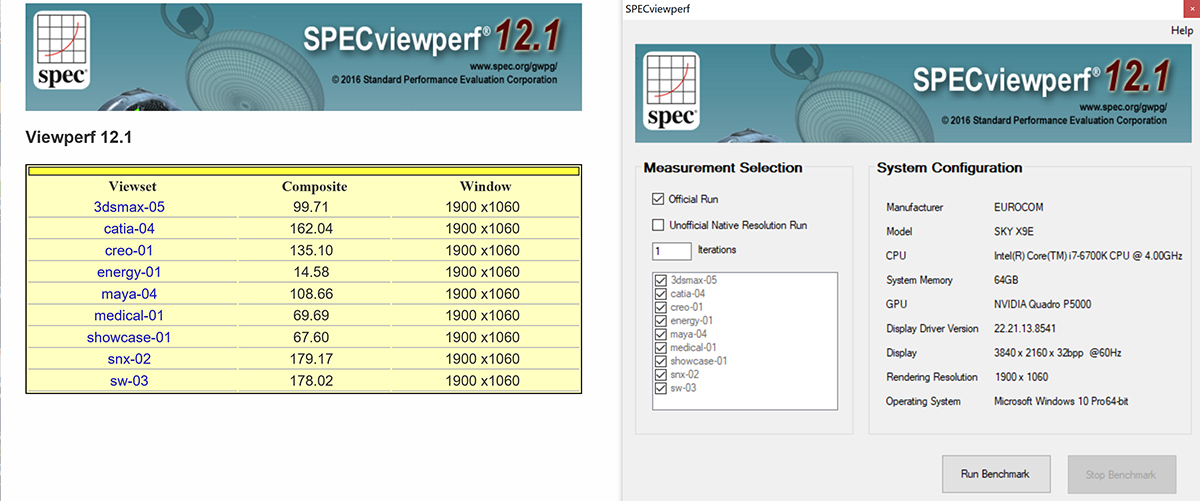Click the SPEC logo in the left report banner
The height and width of the screenshot is (501, 1200).
[x=61, y=50]
